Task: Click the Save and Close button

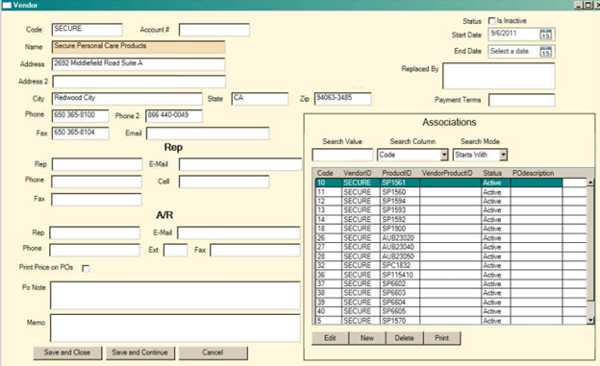Action: click(68, 353)
